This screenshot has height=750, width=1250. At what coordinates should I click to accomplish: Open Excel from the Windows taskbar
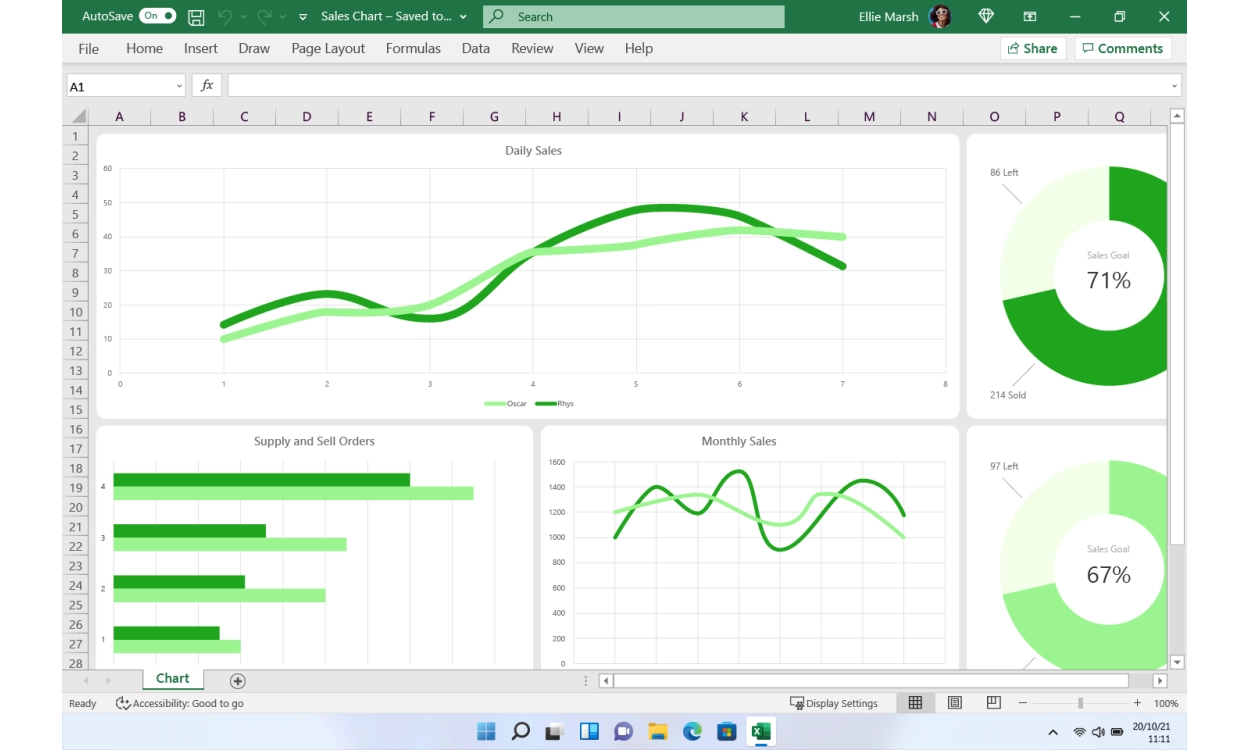point(761,731)
